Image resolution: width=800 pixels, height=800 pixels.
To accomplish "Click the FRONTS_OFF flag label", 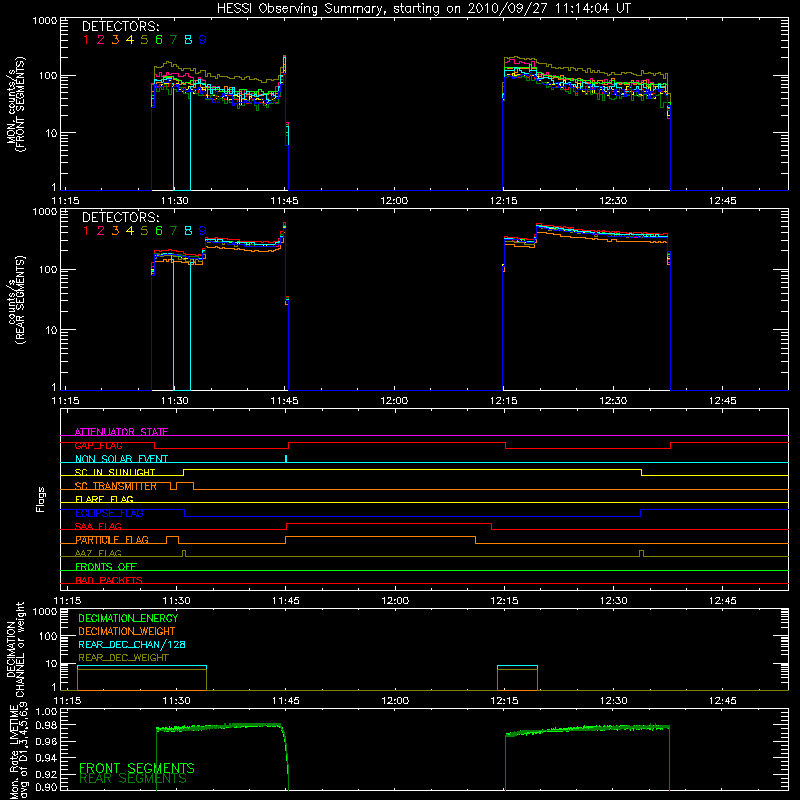I will click(x=106, y=567).
